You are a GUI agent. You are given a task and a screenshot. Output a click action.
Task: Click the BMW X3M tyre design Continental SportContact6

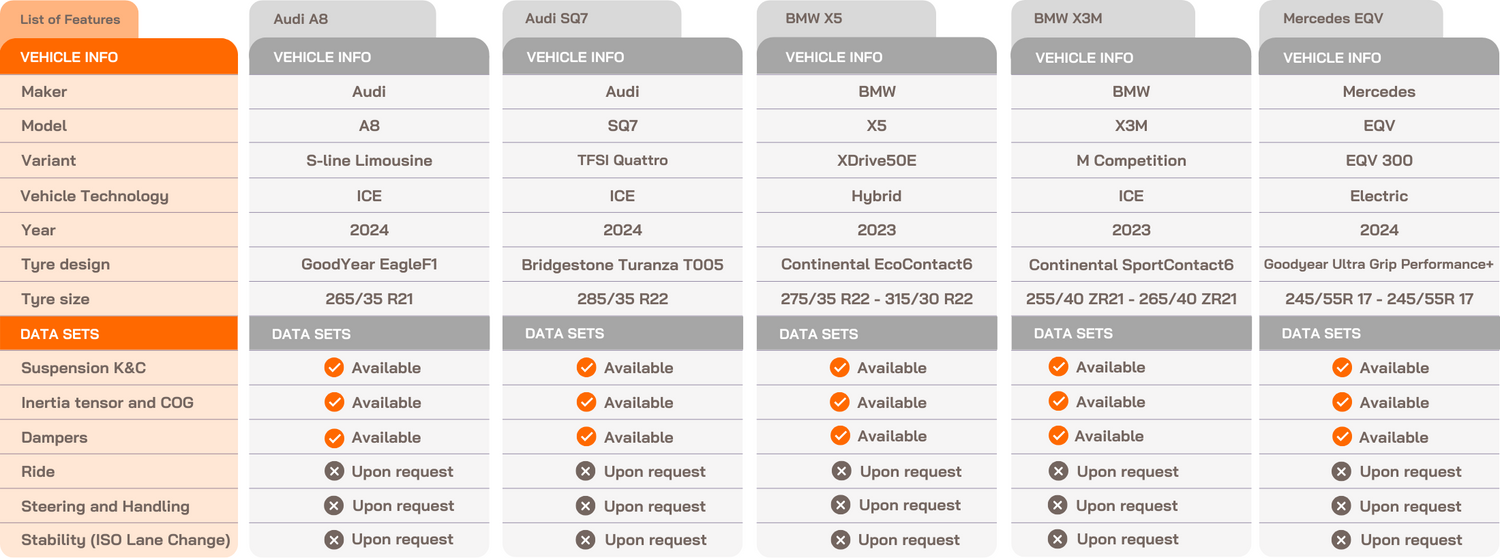click(x=1131, y=265)
